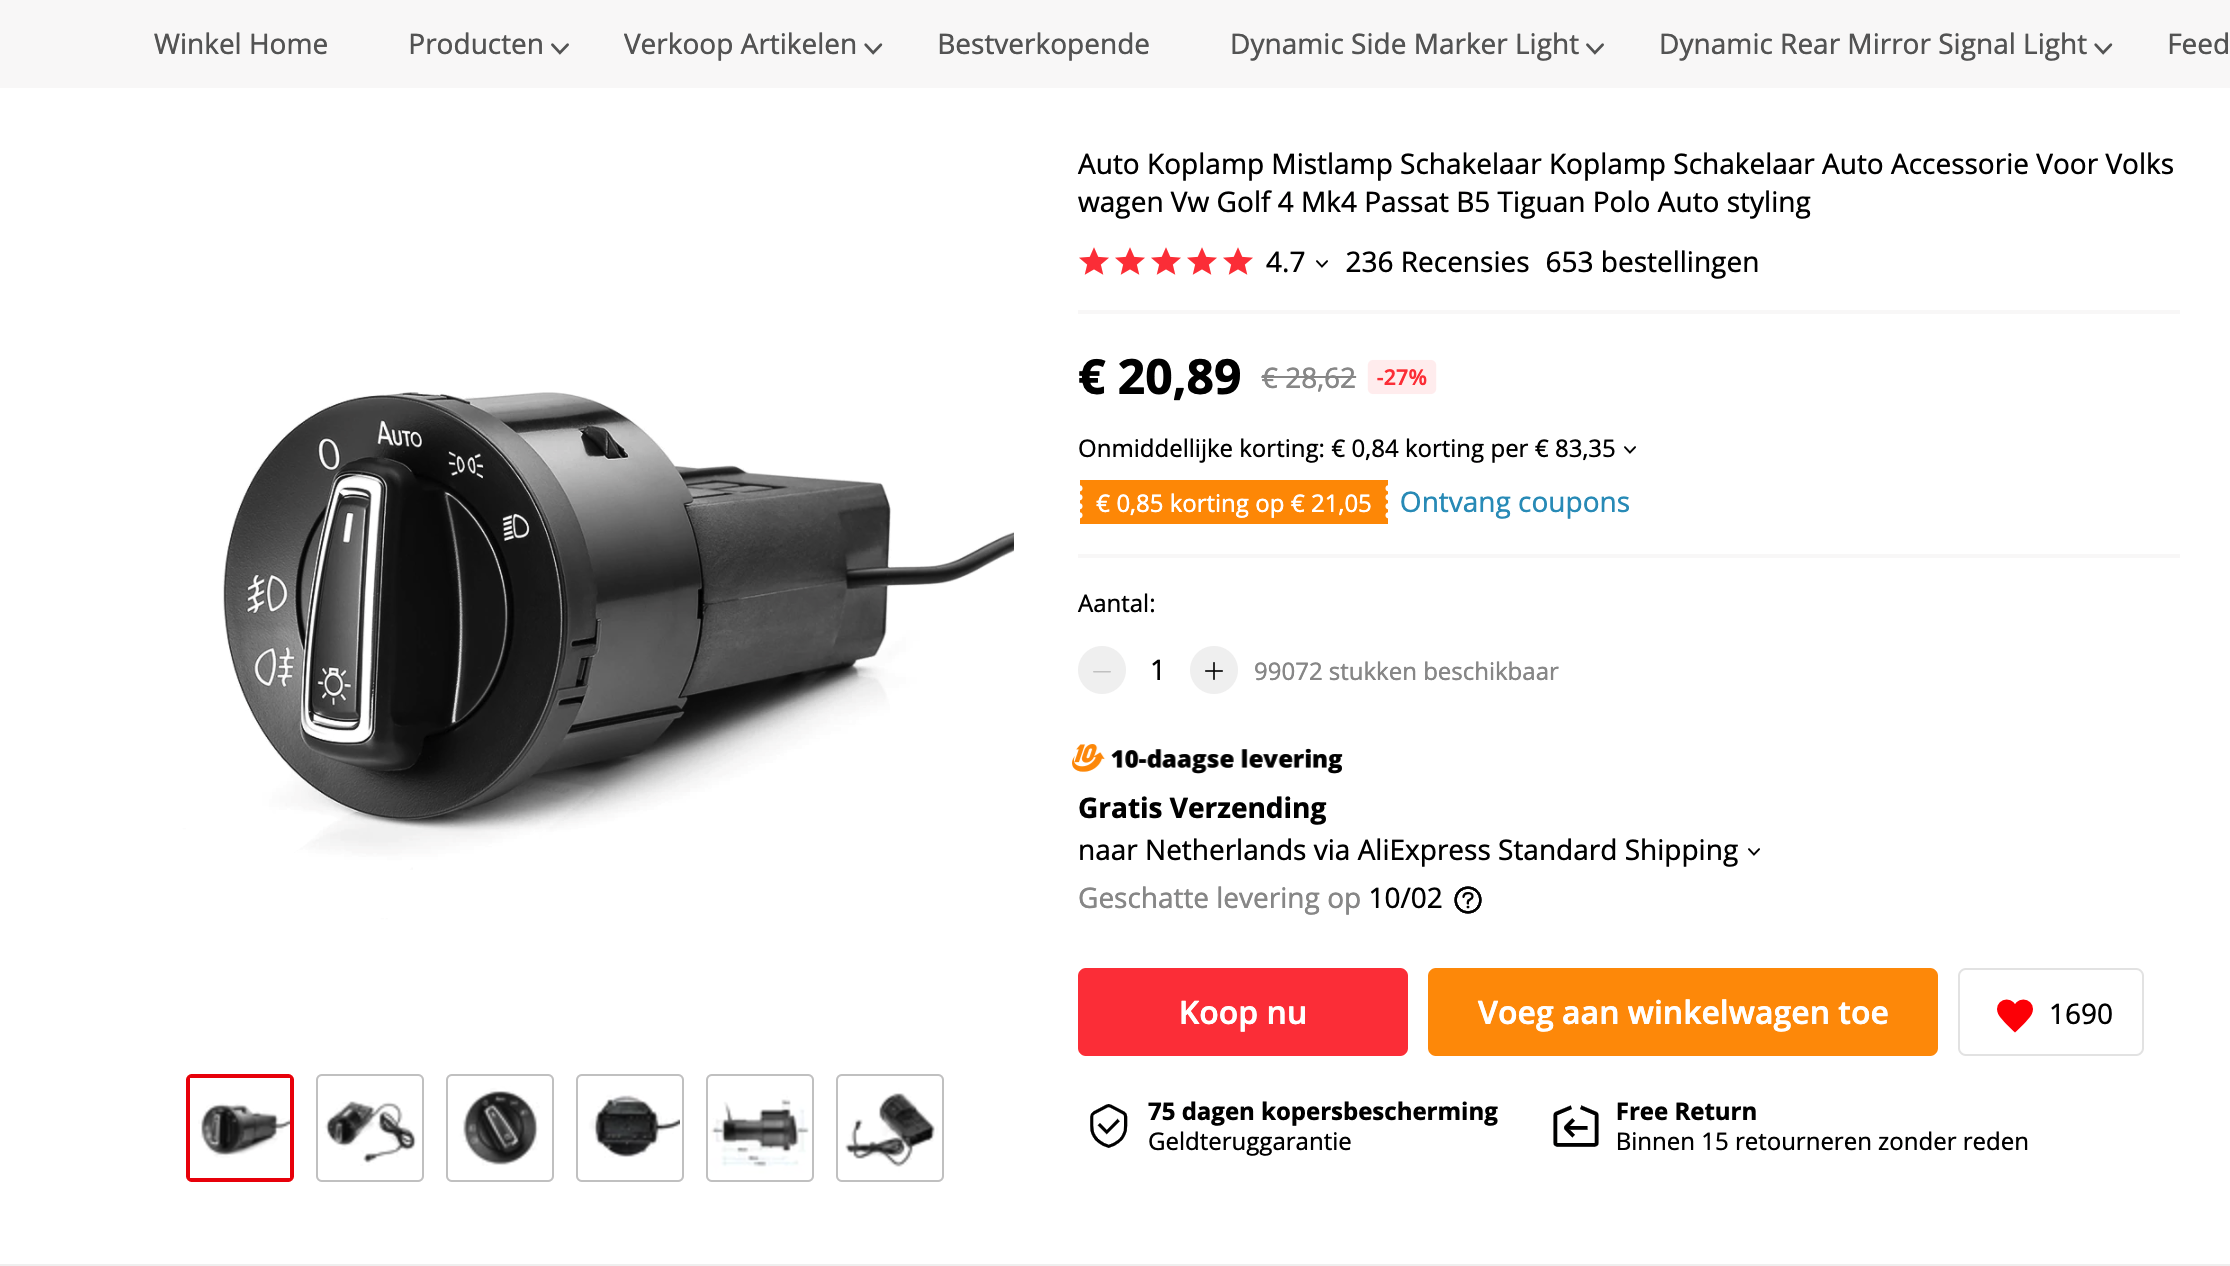Click the heart wishlist icon
Viewport: 2230px width, 1266px height.
(2014, 1014)
